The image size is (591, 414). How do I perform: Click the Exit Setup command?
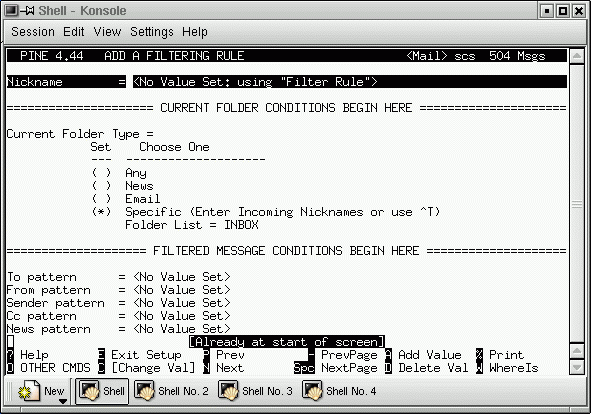point(140,355)
